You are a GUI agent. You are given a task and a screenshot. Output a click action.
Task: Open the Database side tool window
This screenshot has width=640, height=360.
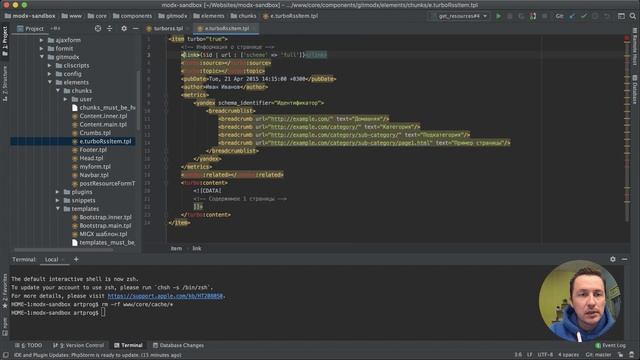click(x=635, y=89)
